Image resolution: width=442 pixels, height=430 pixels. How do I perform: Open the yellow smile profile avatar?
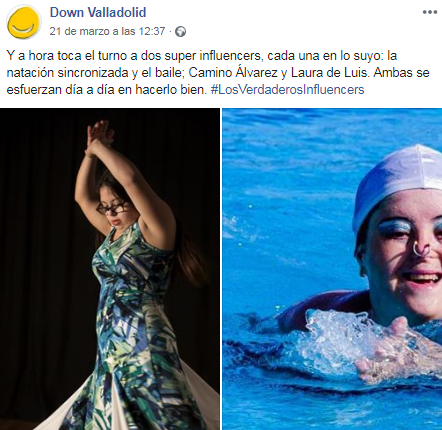23,23
